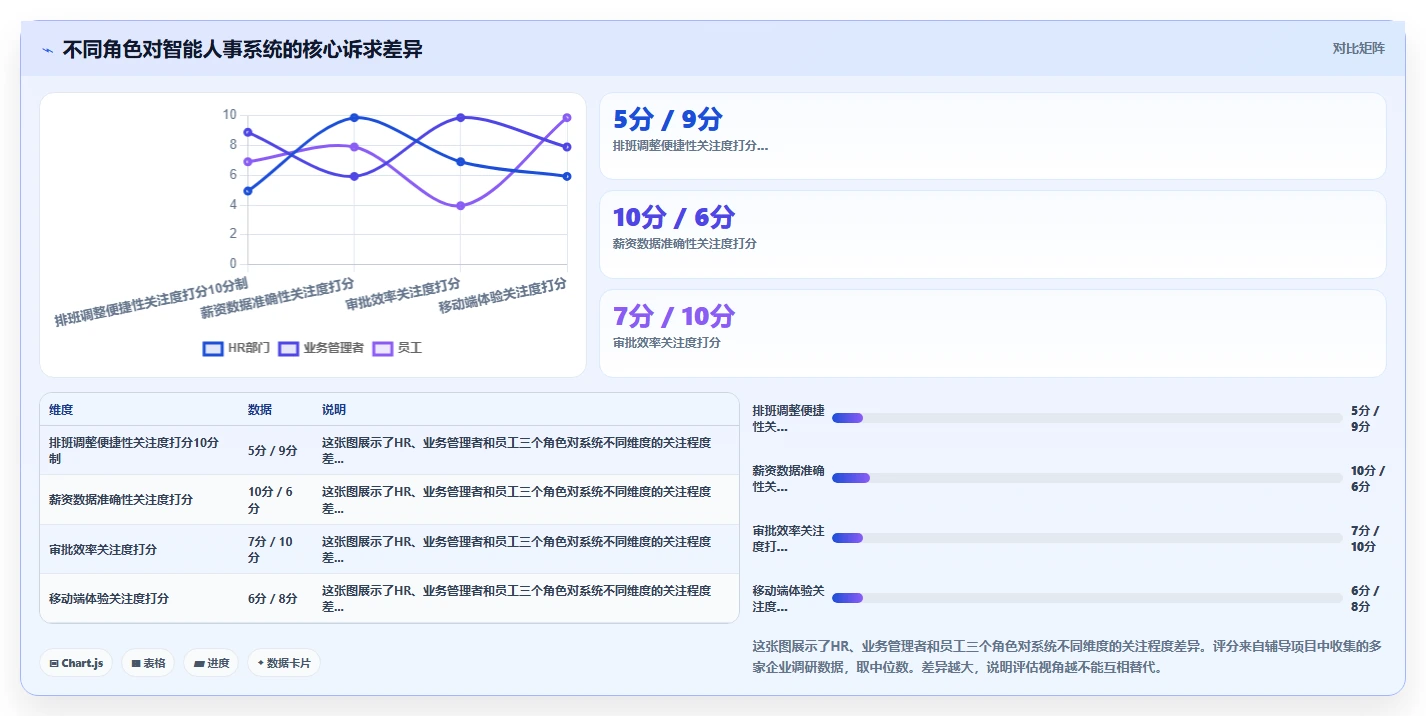
Task: Toggle the 业务管理者 legend series
Action: pyautogui.click(x=321, y=348)
